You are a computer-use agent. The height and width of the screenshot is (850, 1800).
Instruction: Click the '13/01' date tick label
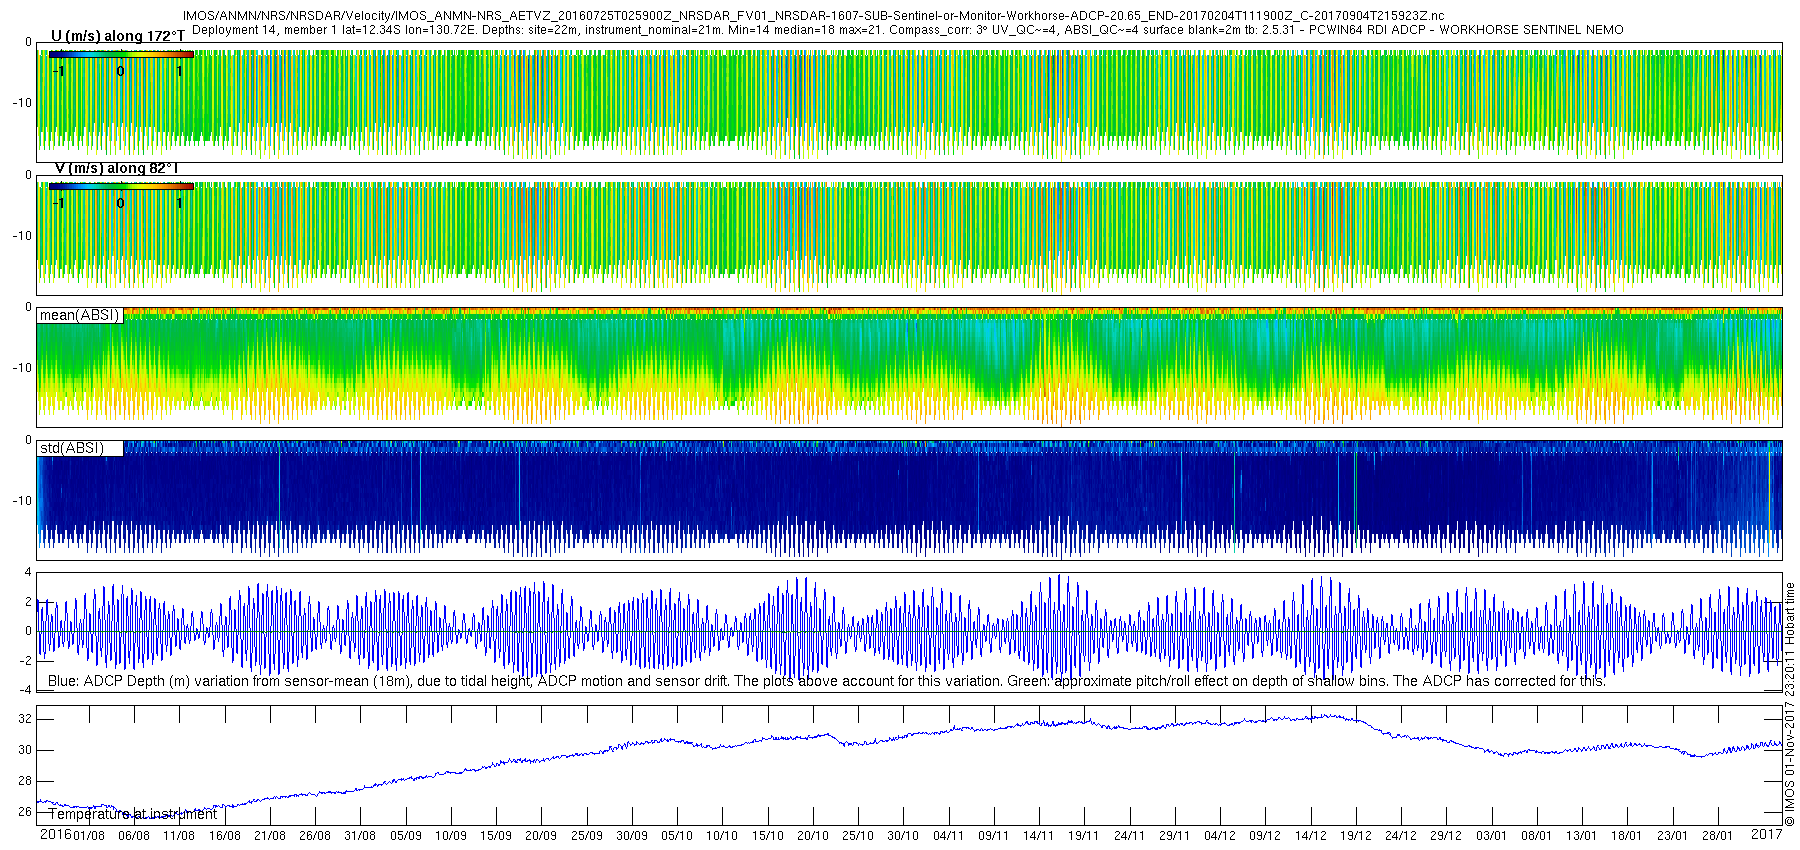[x=1582, y=836]
